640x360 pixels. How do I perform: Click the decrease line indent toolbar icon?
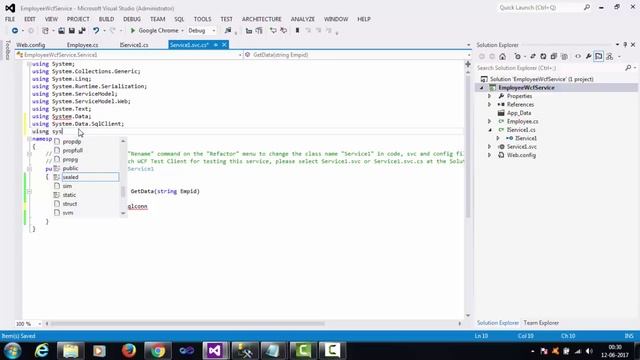point(249,31)
